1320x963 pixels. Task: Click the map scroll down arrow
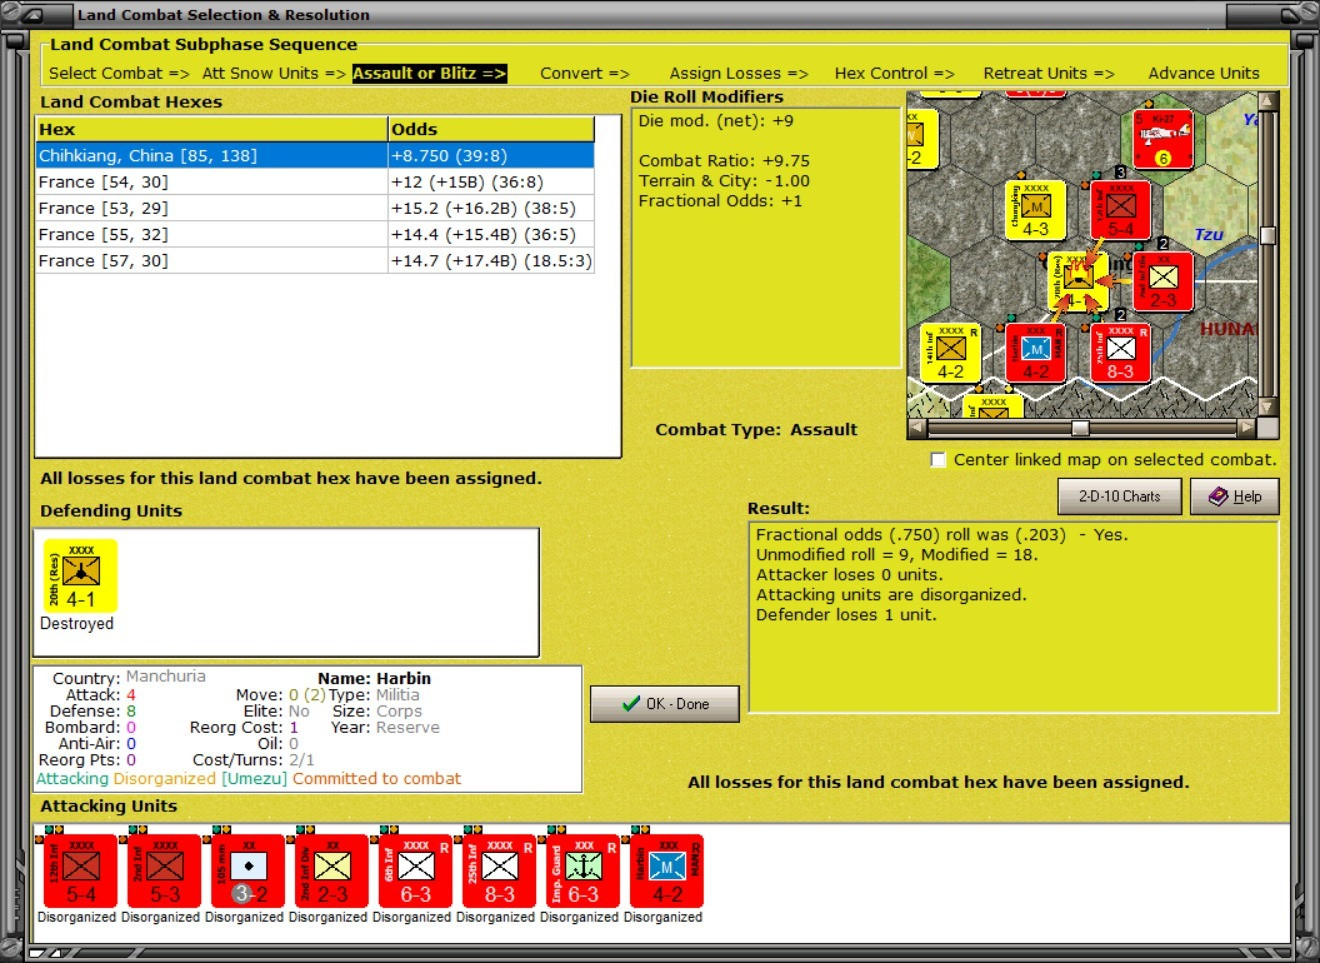pyautogui.click(x=1268, y=407)
